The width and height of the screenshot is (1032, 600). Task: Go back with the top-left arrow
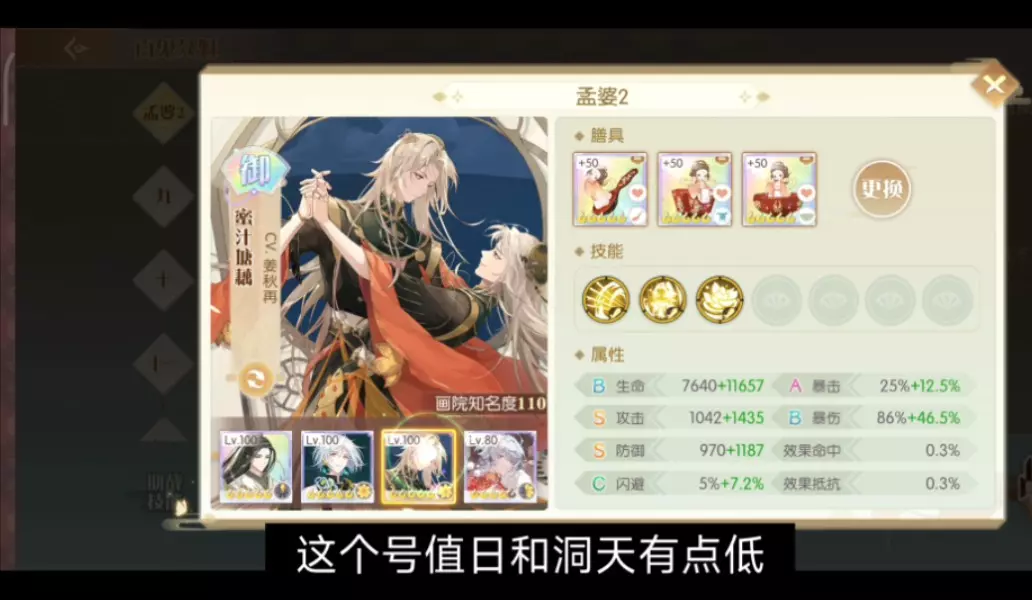pyautogui.click(x=76, y=49)
